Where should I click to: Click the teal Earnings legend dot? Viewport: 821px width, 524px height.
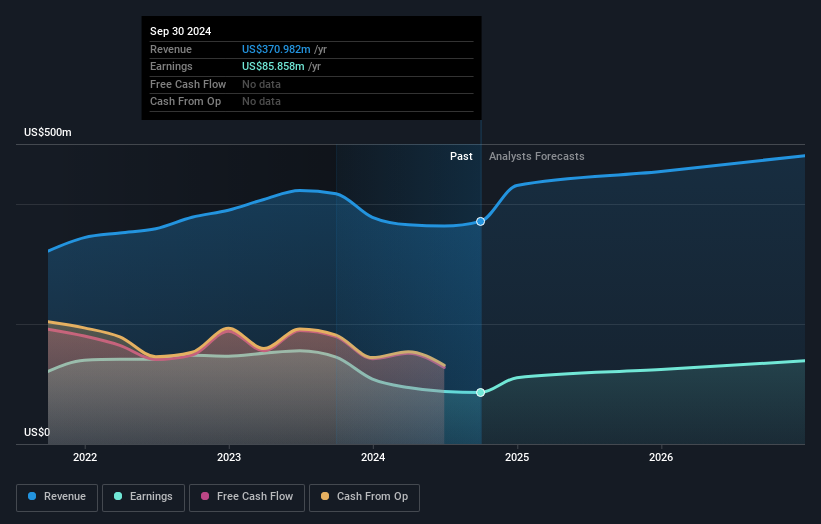click(x=118, y=496)
